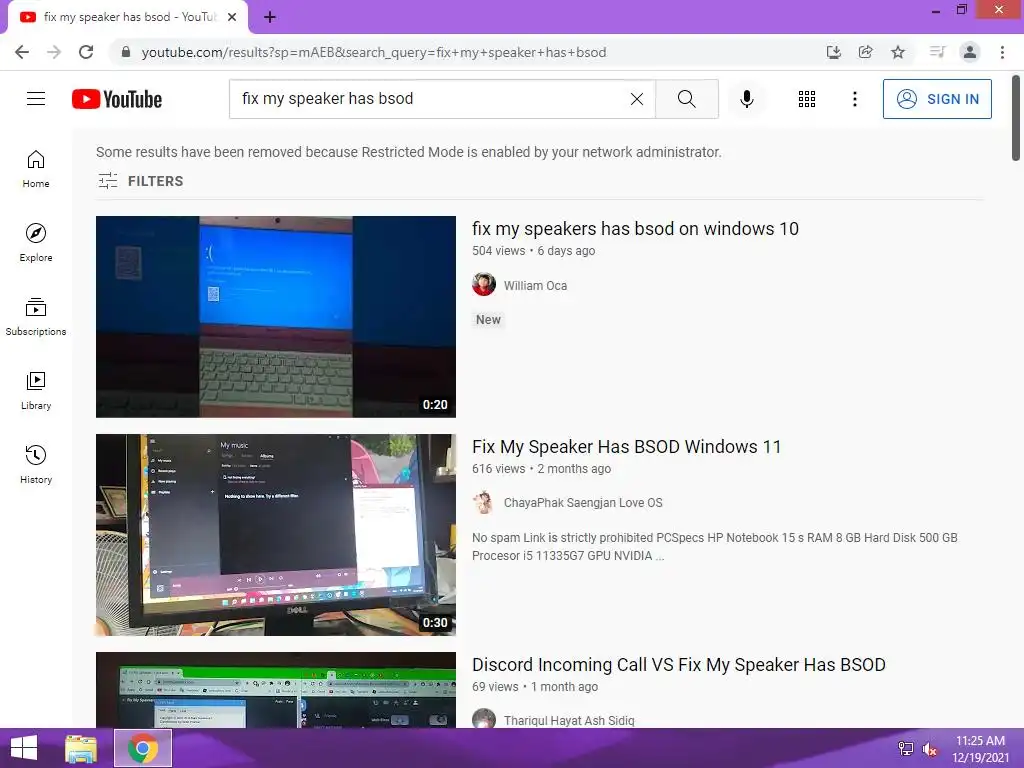
Task: Clear the search box with the X
Action: 637,99
